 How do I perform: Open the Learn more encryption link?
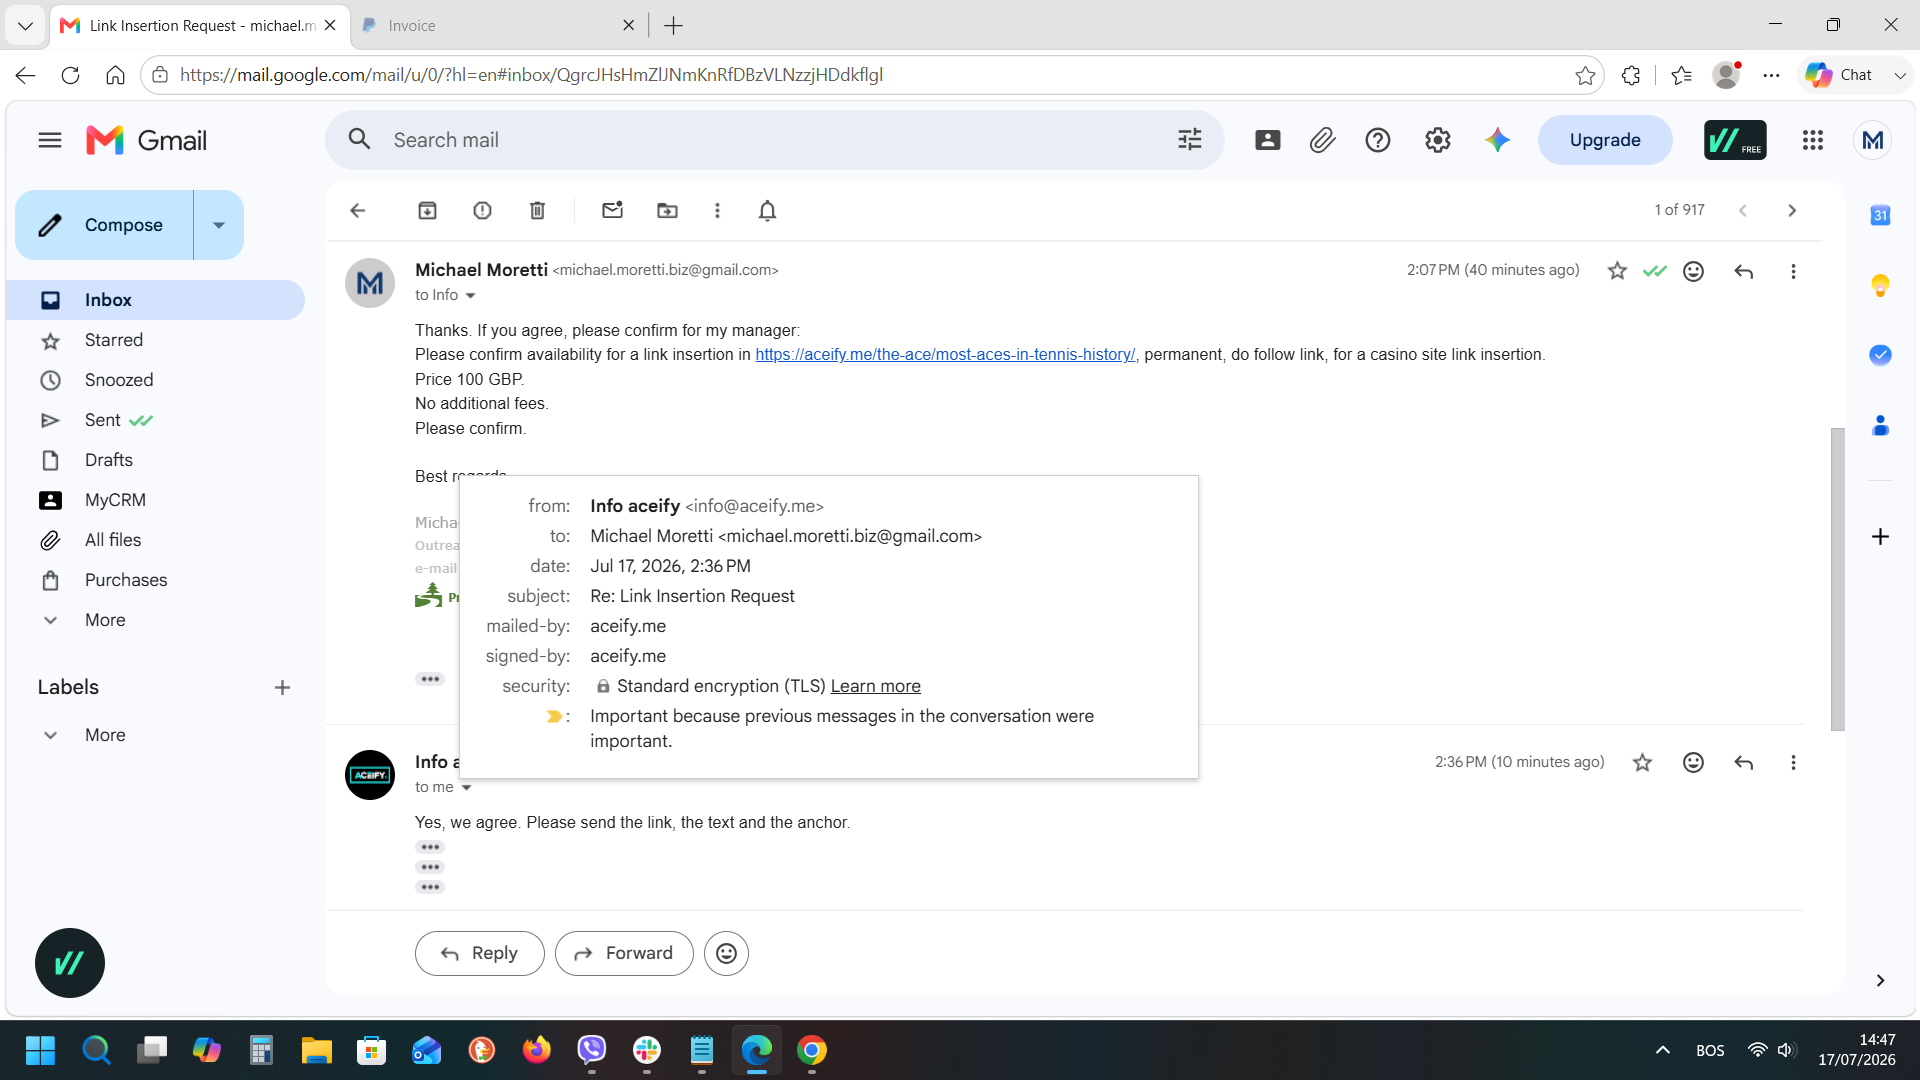(876, 686)
